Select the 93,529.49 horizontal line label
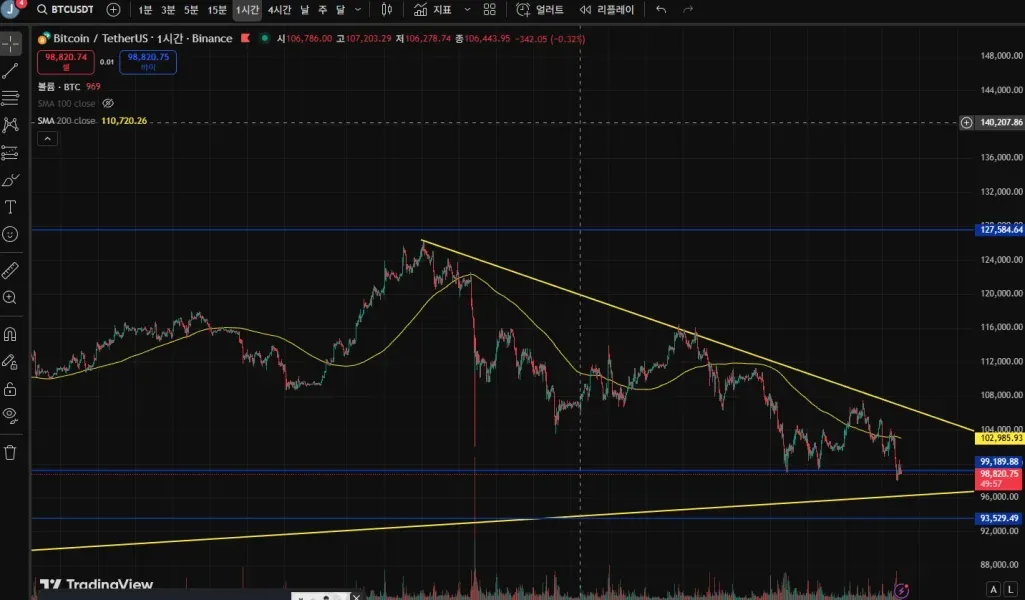 (1000, 518)
